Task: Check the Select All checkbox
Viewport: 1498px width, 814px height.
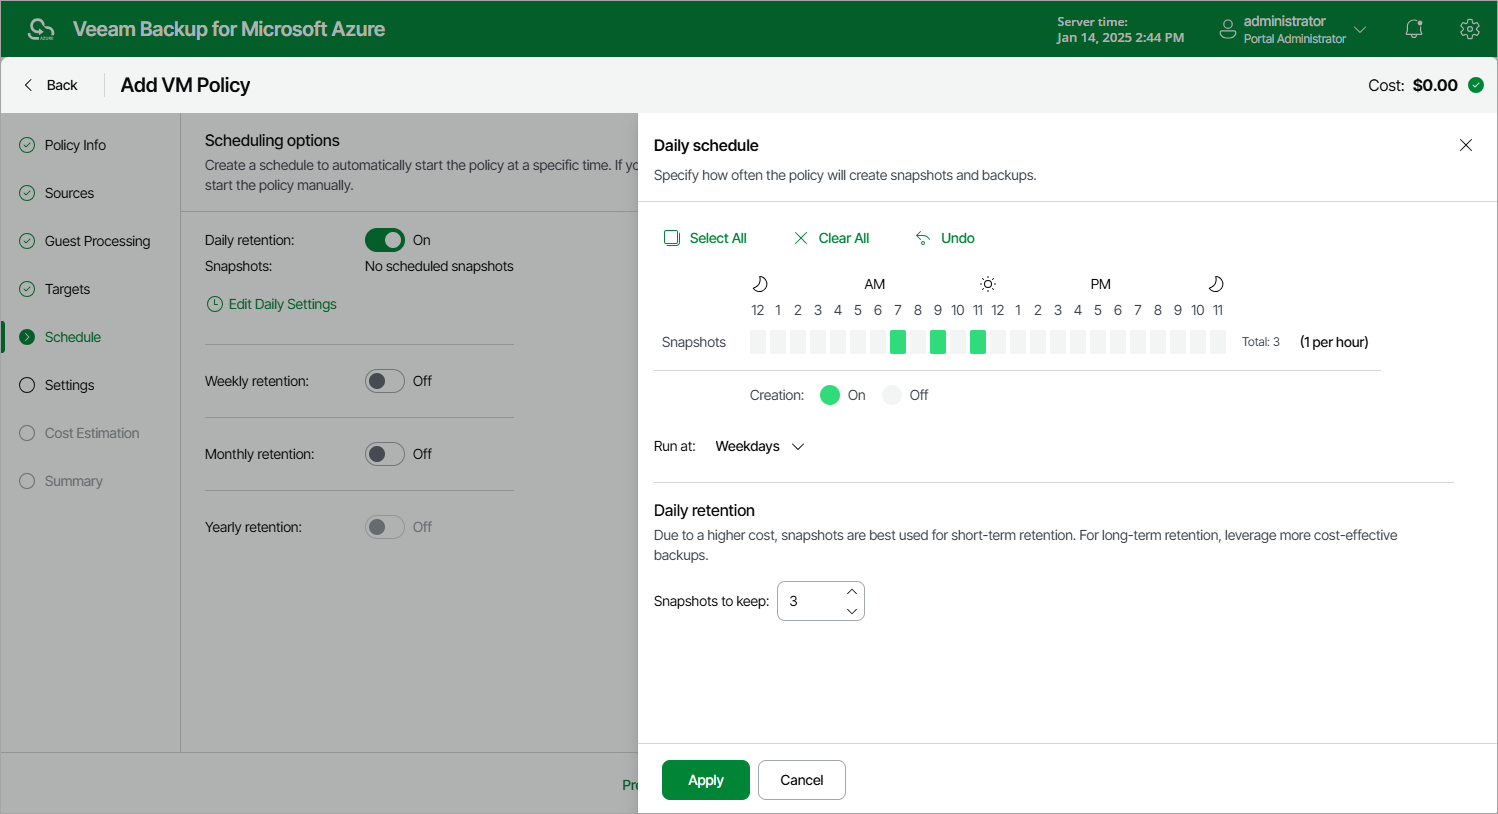Action: 672,238
